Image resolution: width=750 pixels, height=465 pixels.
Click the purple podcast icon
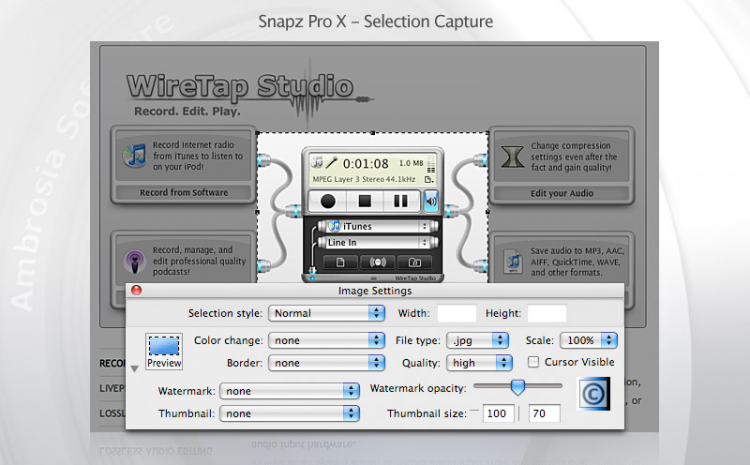click(135, 261)
